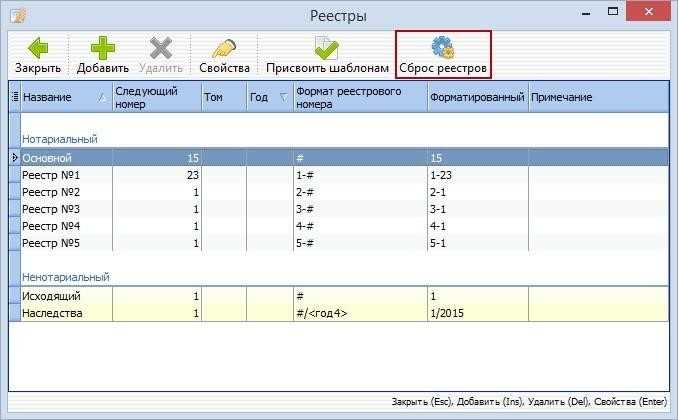This screenshot has height=420, width=678.
Task: Select the Наследства registry row
Action: (x=345, y=313)
